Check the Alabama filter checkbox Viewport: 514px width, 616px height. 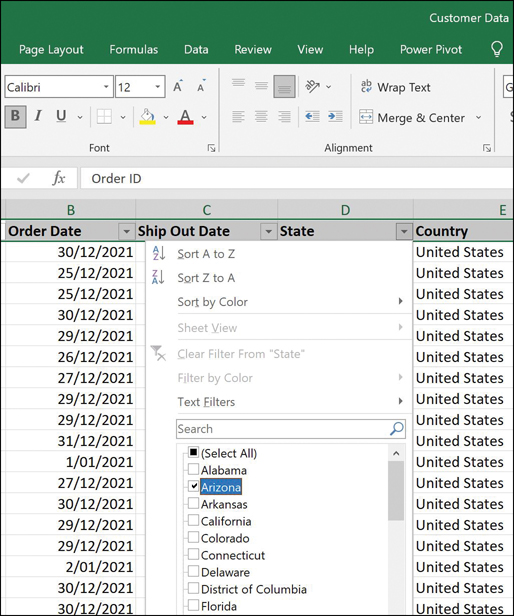point(193,469)
